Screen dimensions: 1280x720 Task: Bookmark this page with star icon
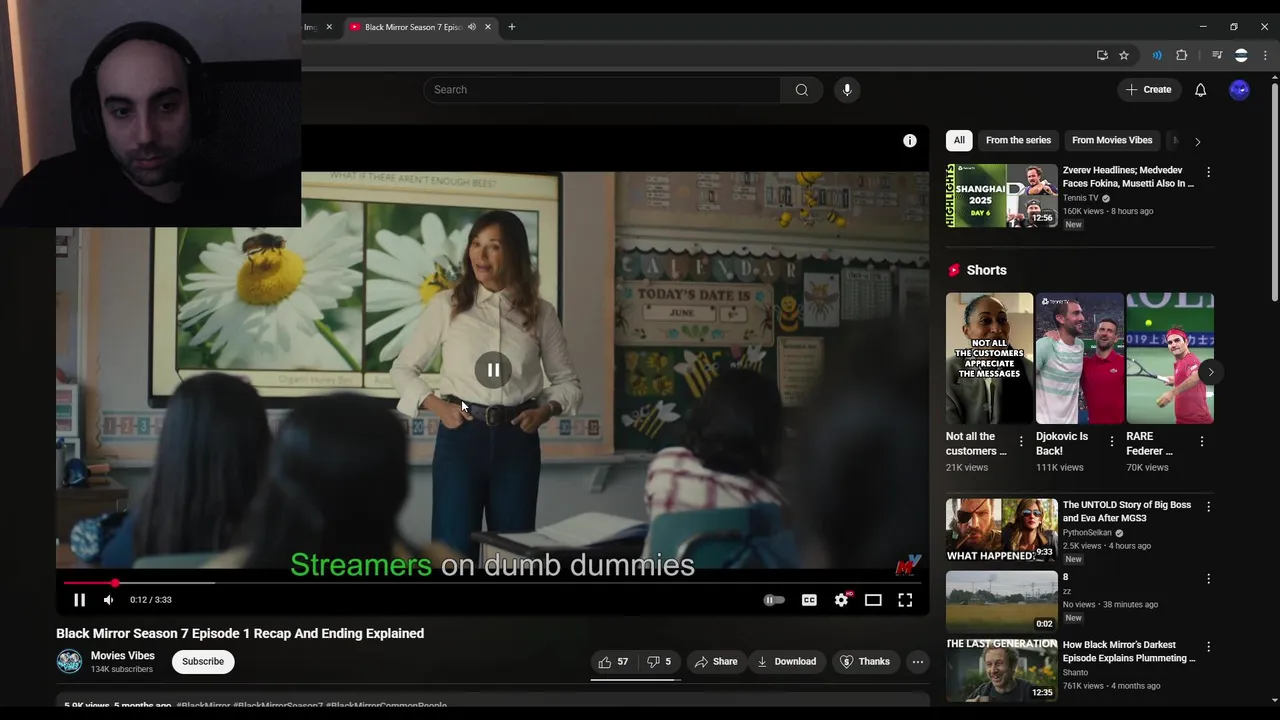coord(1124,55)
